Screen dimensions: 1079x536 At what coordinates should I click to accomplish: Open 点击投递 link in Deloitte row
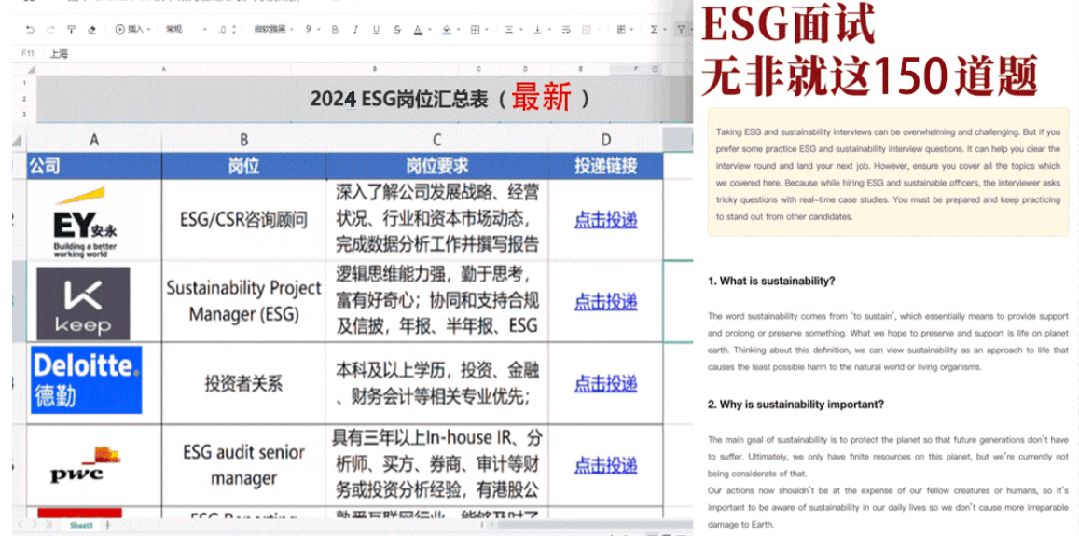click(606, 383)
